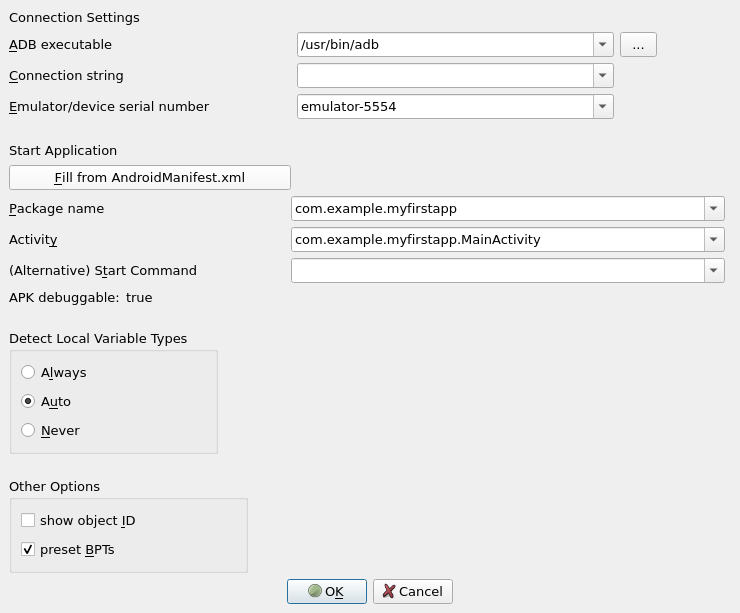Open the Package name dropdown arrow
The width and height of the screenshot is (740, 613).
click(714, 208)
